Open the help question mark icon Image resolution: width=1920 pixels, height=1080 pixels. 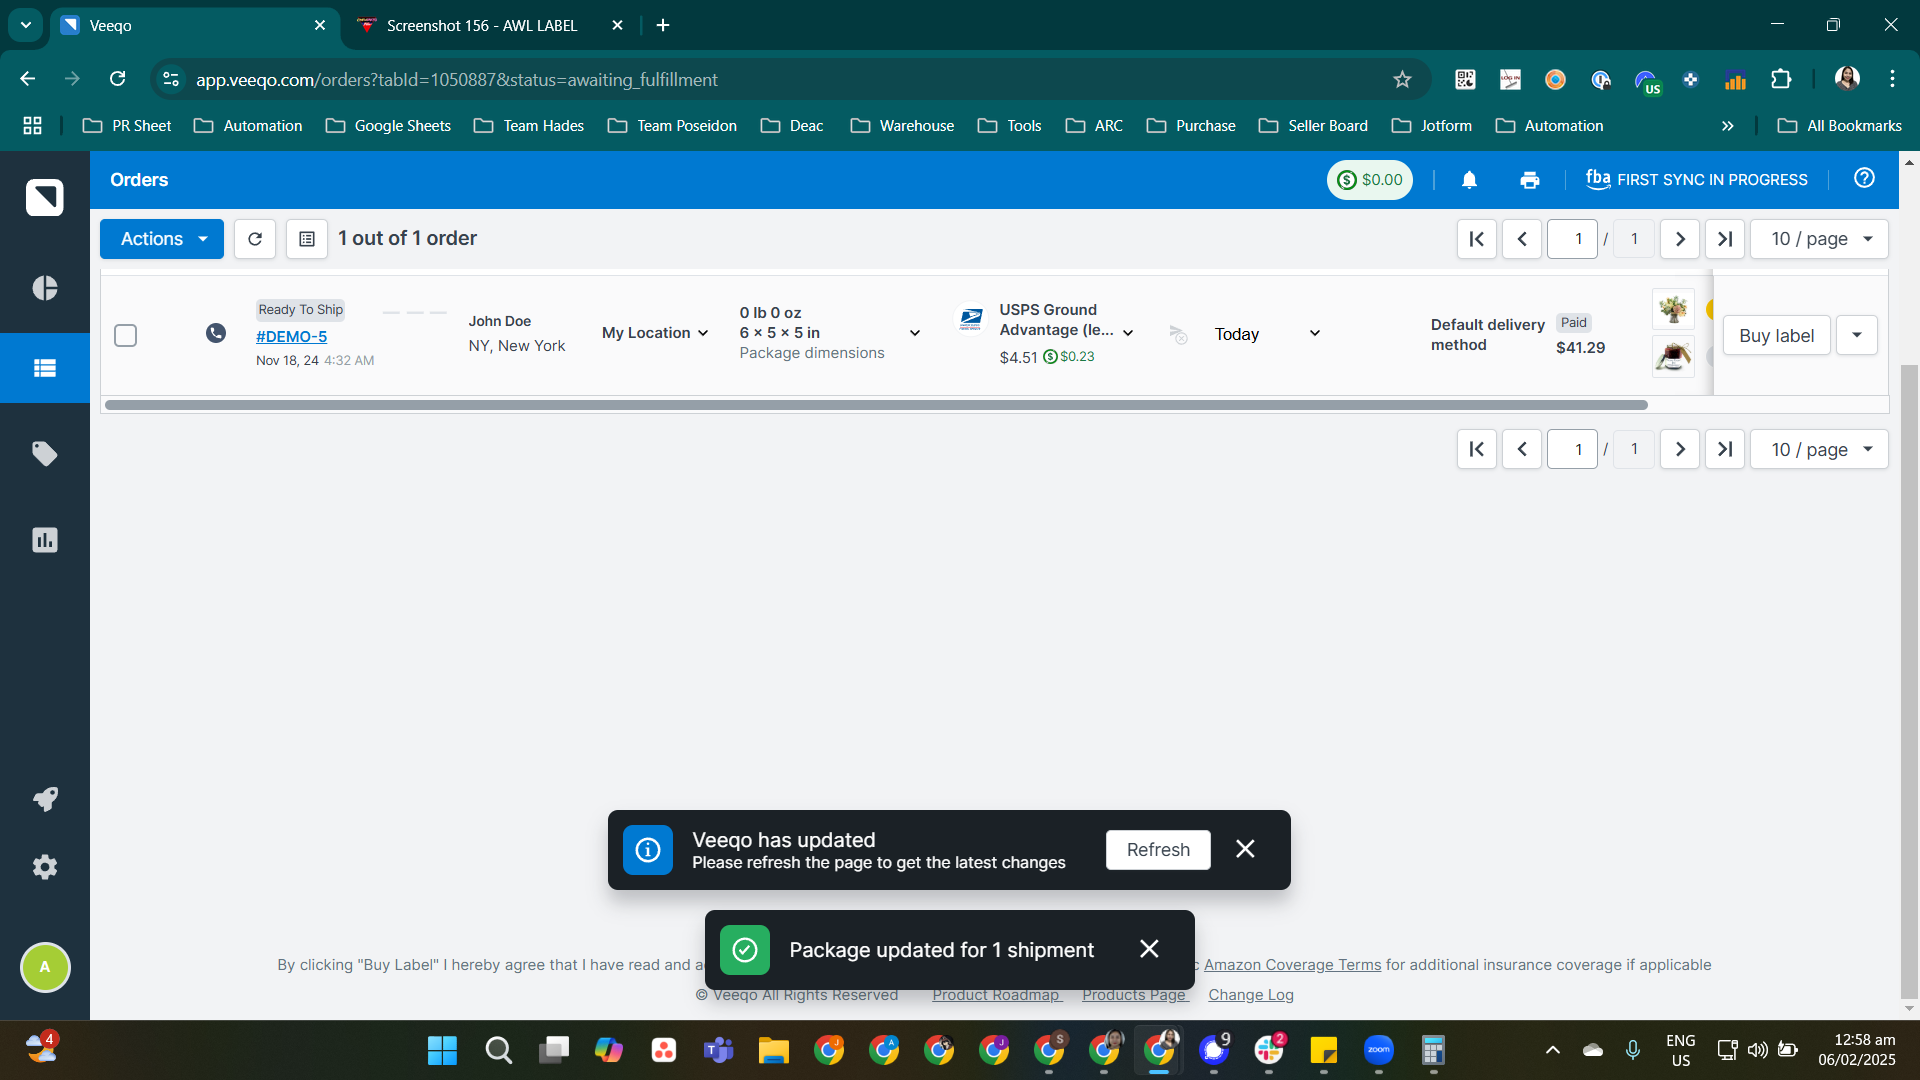click(x=1864, y=178)
